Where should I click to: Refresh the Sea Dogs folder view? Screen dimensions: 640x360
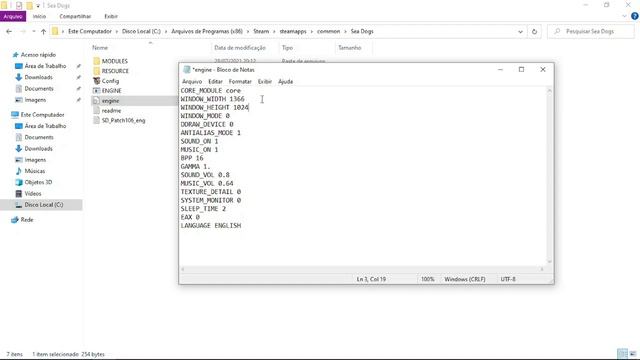534,31
